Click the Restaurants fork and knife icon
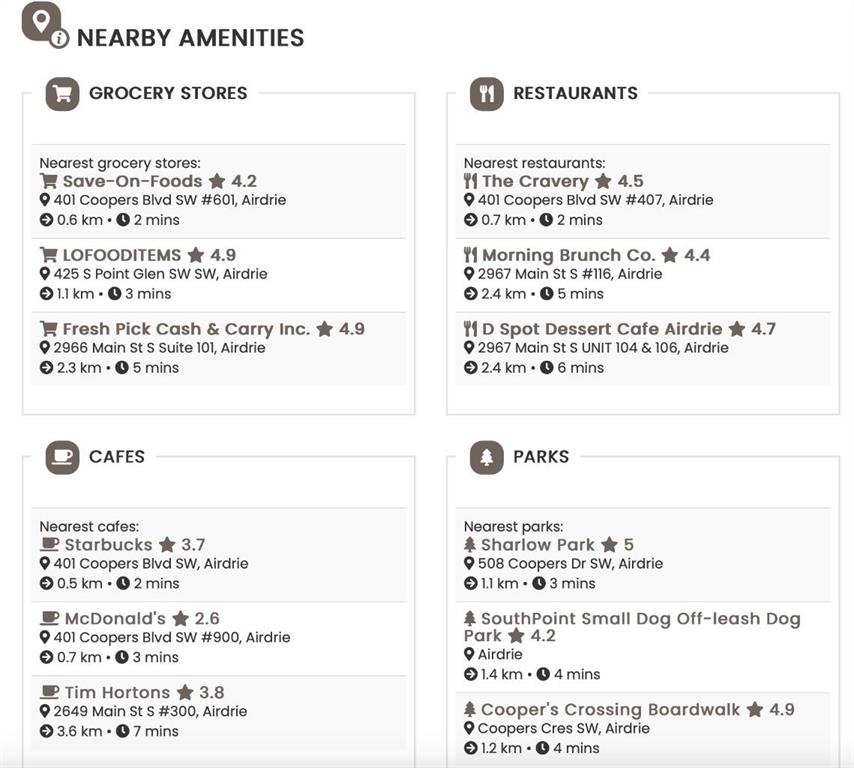Viewport: 854px width, 768px height. 486,94
